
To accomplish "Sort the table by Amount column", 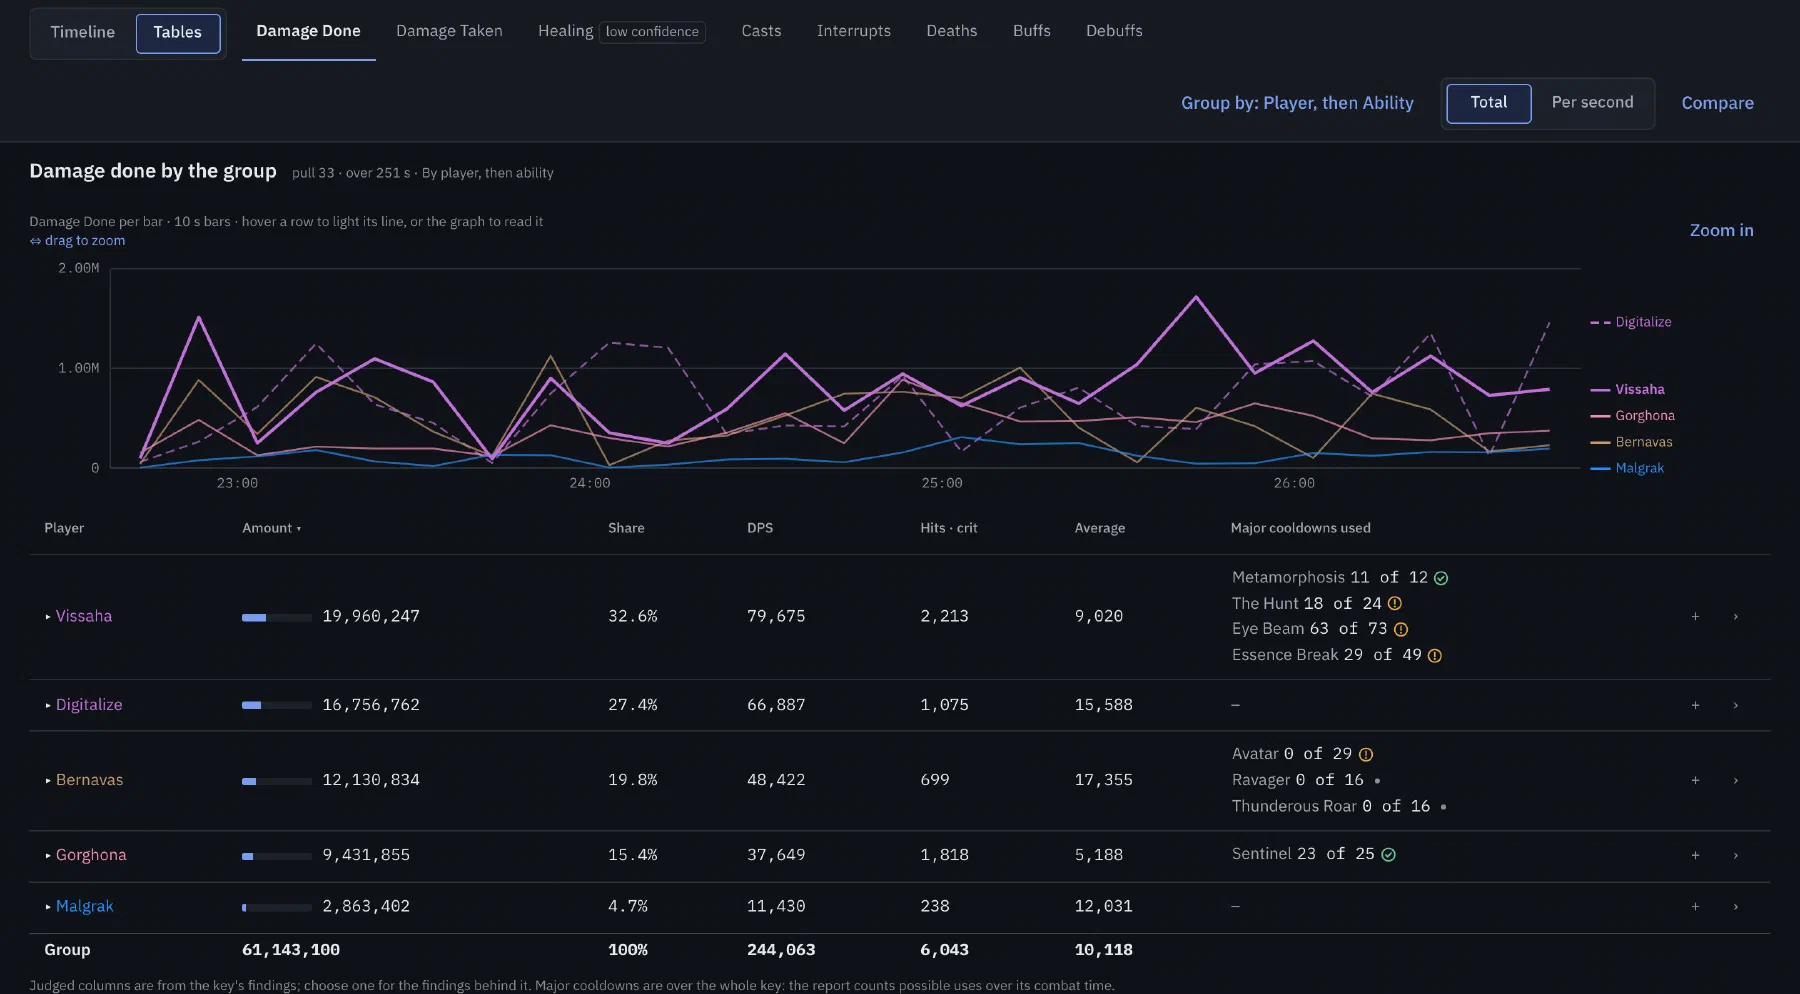I will tap(271, 528).
